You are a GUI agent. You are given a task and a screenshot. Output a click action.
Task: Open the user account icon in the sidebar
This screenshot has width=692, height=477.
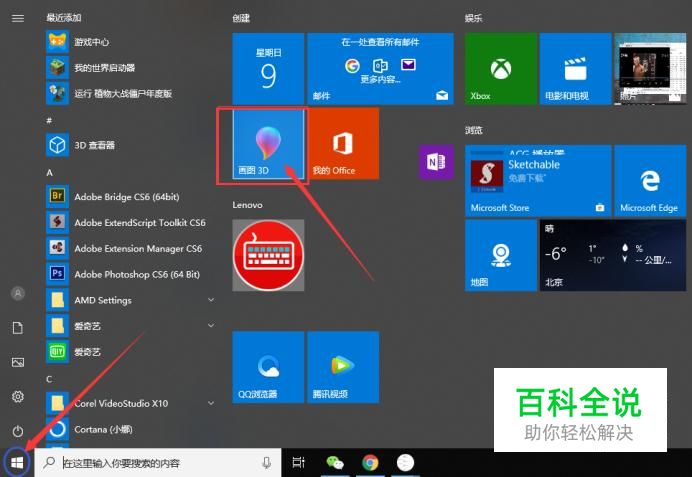coord(18,293)
